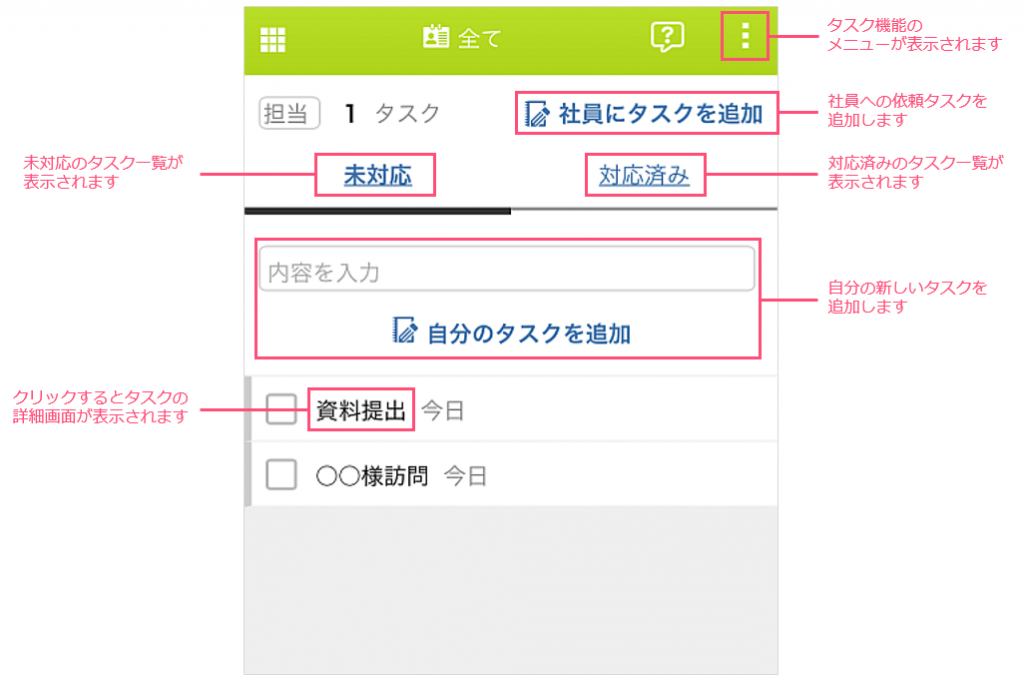Click the 自分のタスクを追加 button
The width and height of the screenshot is (1024, 681).
tap(511, 332)
